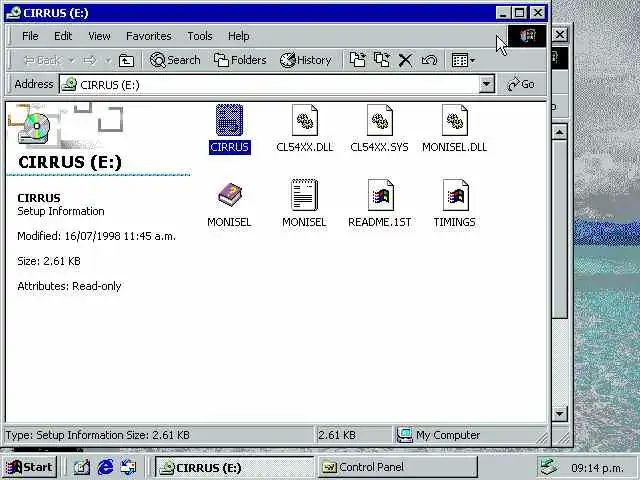Viewport: 640px width, 480px height.
Task: Toggle the Folders pane
Action: coord(240,60)
